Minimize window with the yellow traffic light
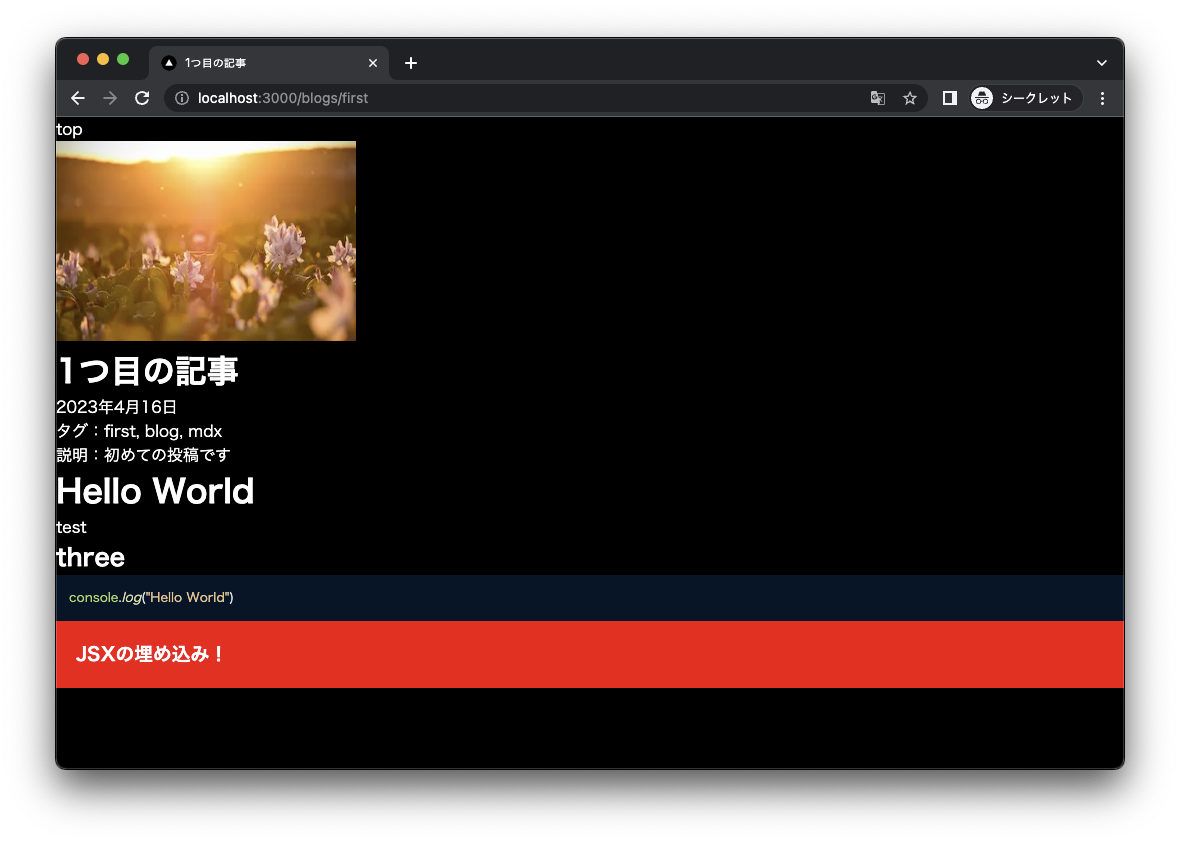 point(103,59)
